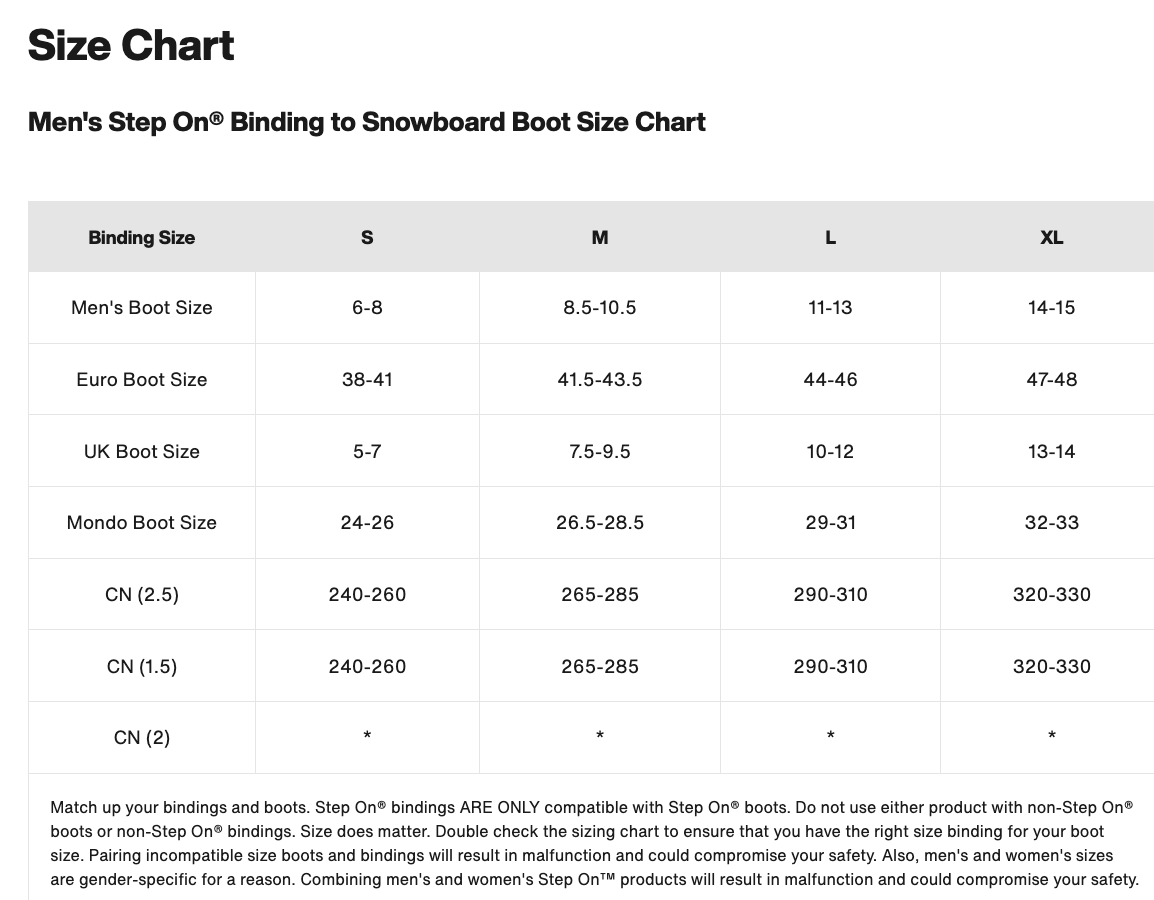
Task: Select the 8.5-10.5 men's boot size cell
Action: [x=599, y=308]
